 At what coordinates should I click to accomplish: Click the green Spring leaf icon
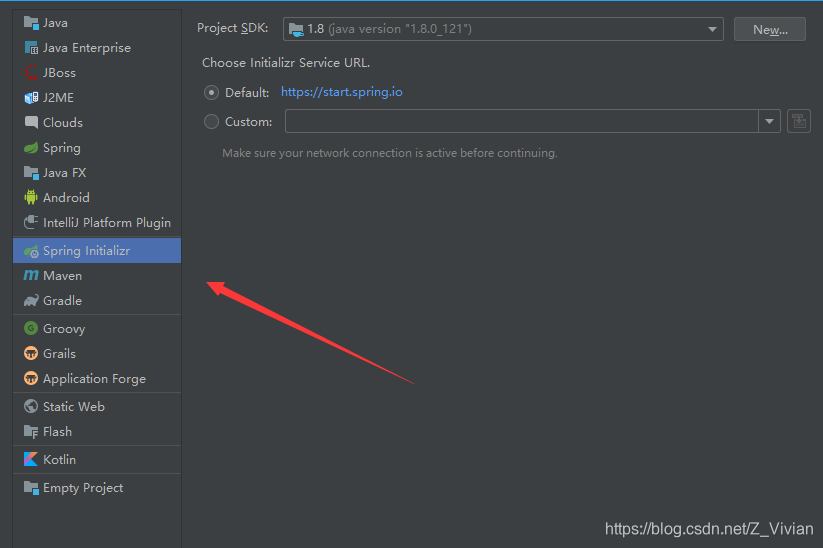click(x=31, y=147)
